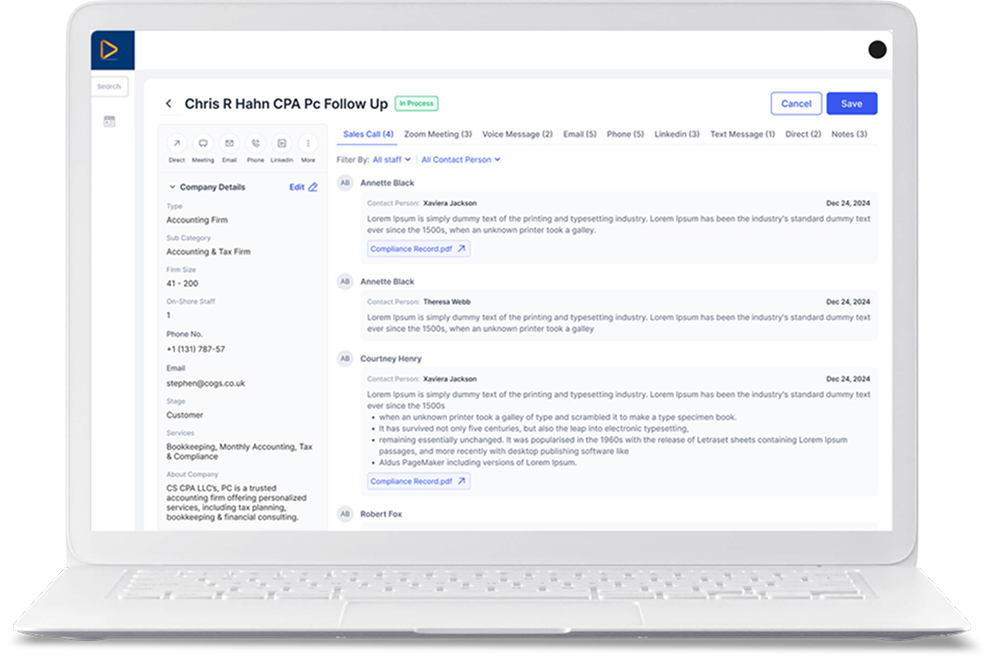Open the profile avatar circle

click(x=877, y=49)
